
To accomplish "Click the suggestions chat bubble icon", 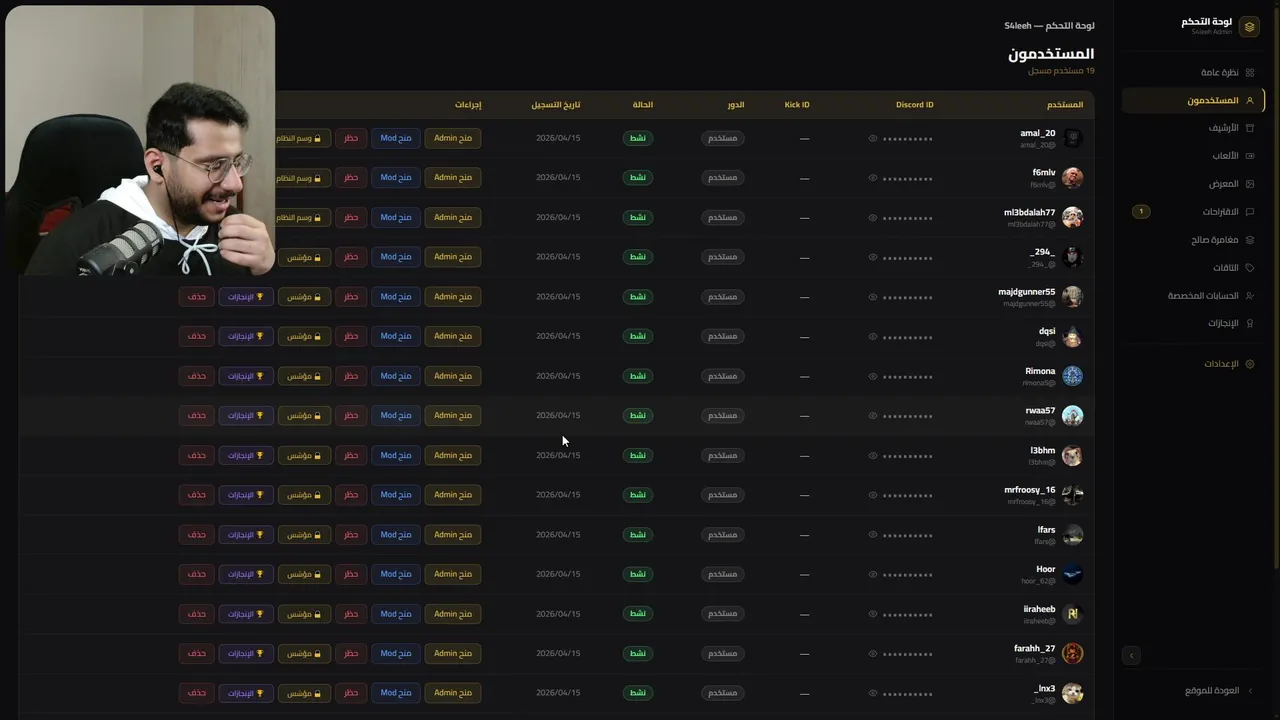I will tap(1249, 212).
